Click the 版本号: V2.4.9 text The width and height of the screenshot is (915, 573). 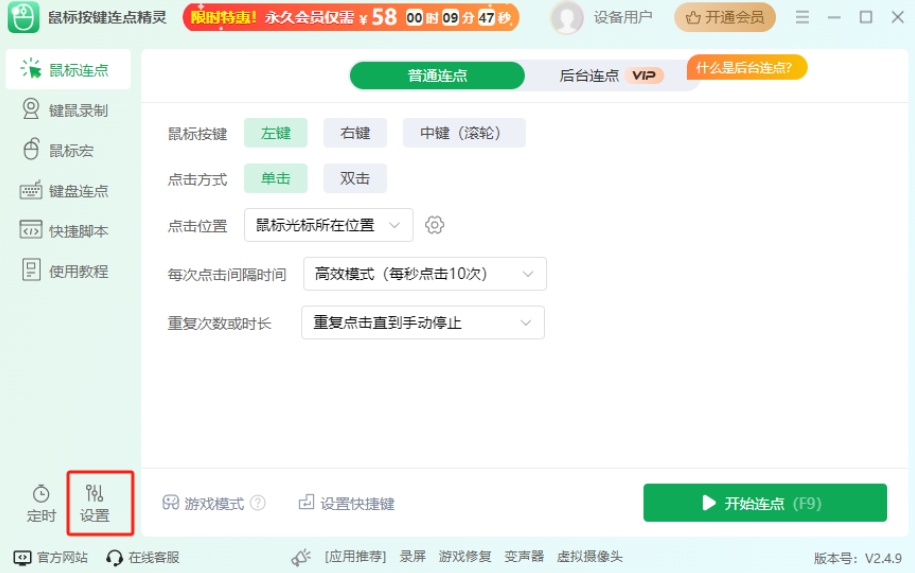[858, 558]
